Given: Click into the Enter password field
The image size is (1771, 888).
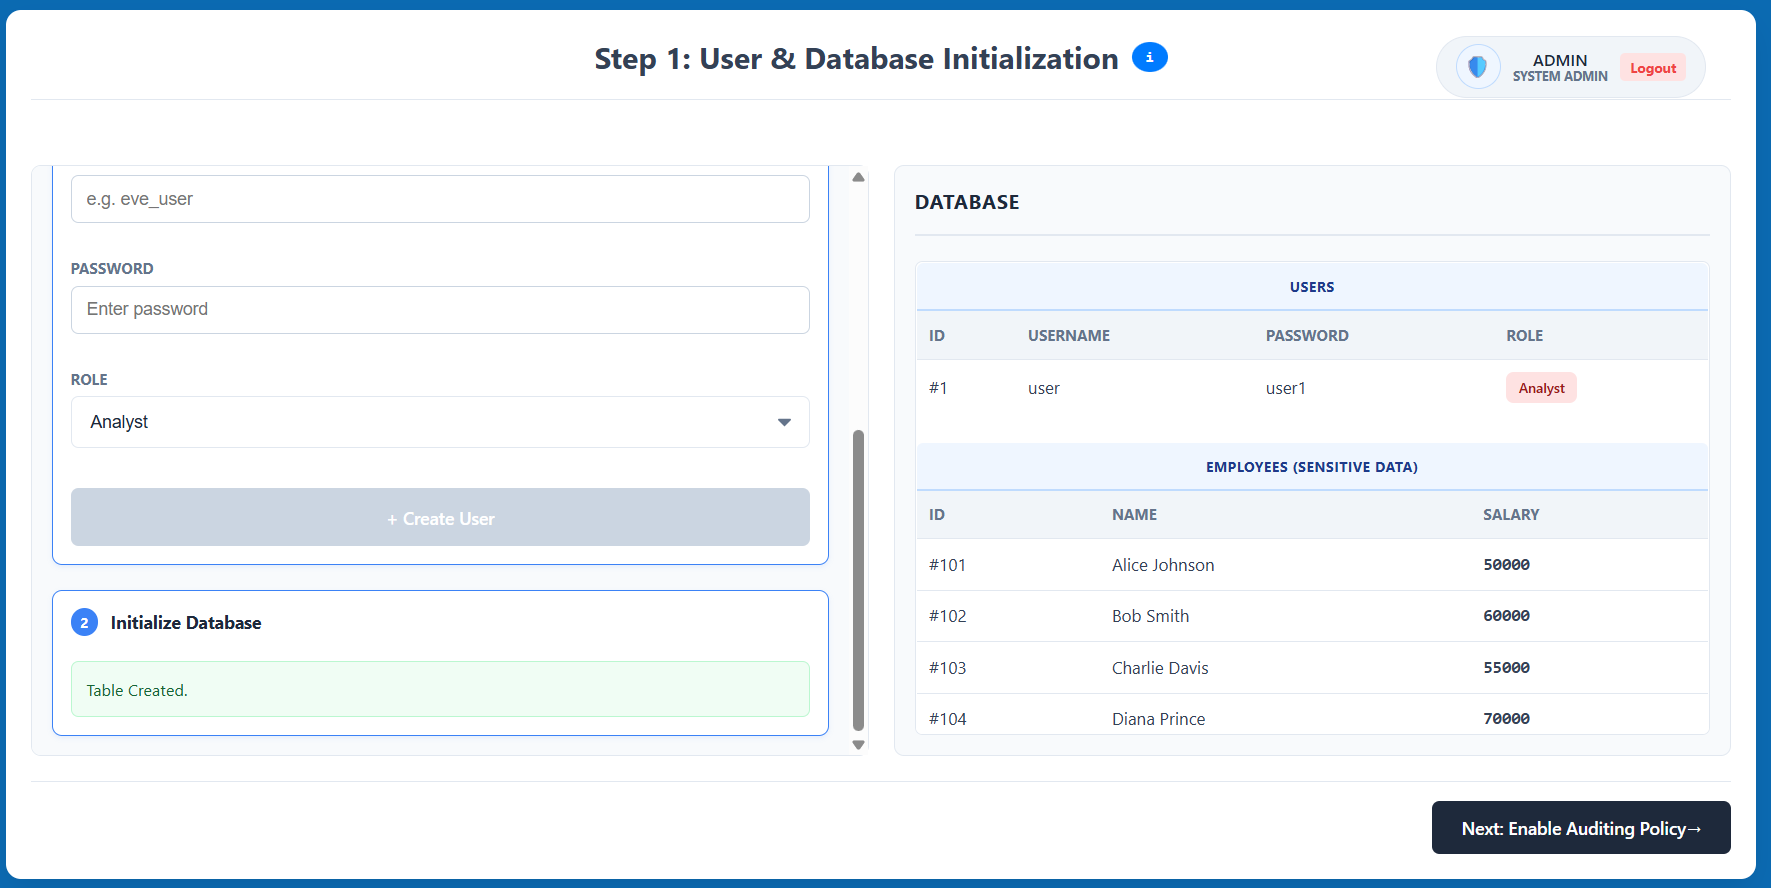Looking at the screenshot, I should [439, 310].
